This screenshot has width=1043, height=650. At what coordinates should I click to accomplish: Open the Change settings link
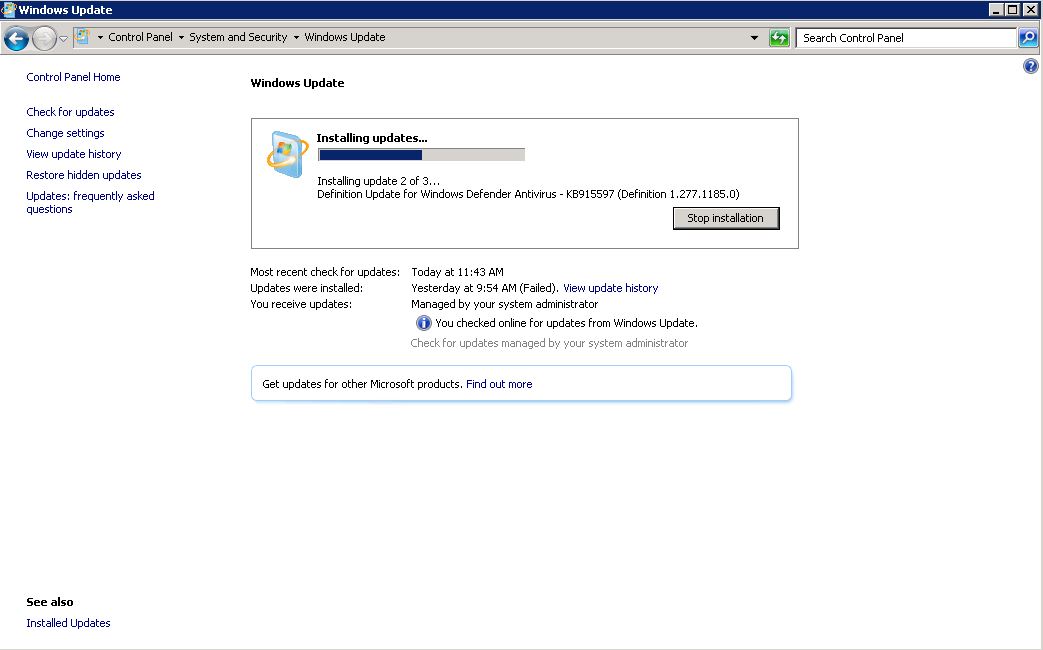65,132
